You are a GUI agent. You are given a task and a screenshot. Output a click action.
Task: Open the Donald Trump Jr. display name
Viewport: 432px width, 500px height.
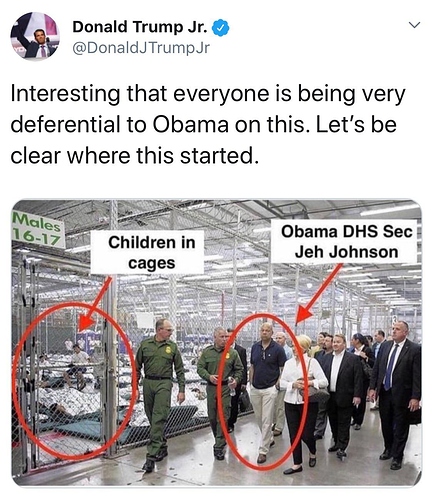coord(140,27)
